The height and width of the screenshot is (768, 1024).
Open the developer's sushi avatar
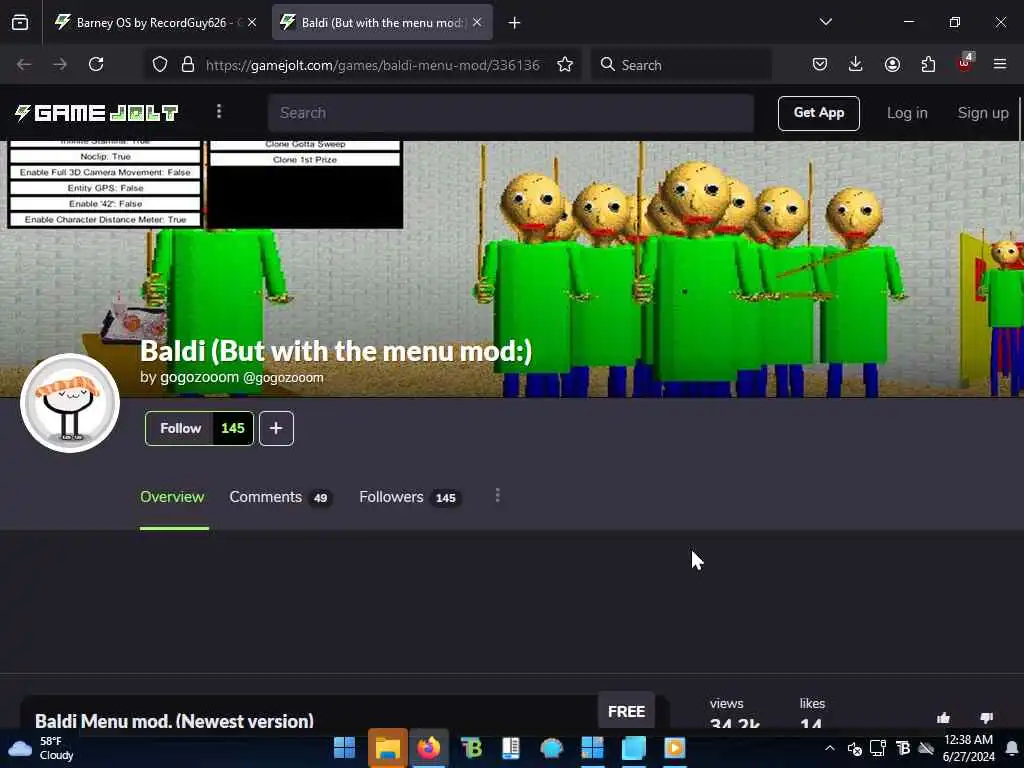pyautogui.click(x=70, y=403)
